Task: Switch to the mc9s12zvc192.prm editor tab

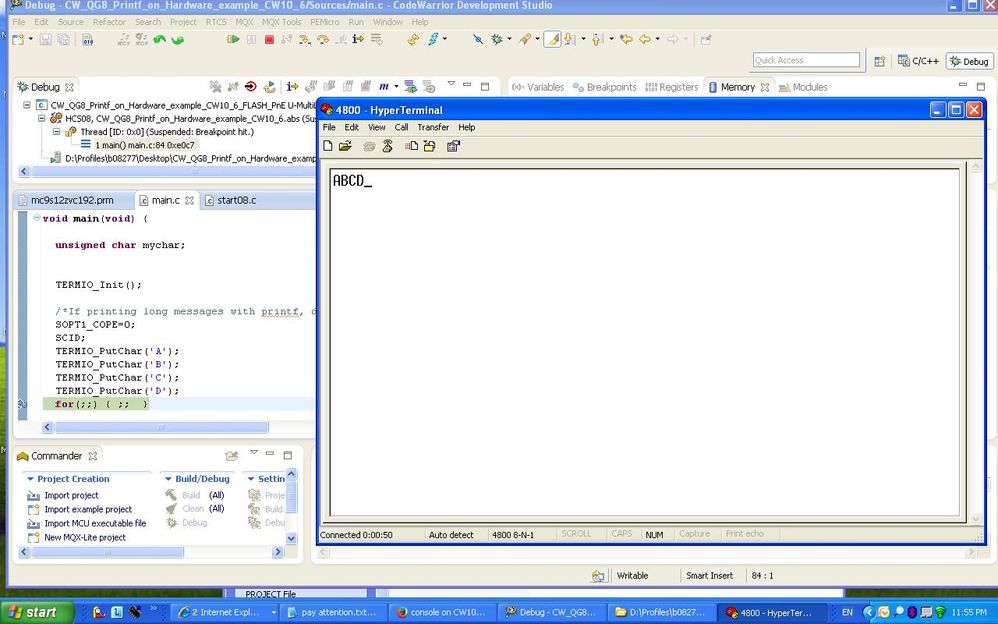Action: tap(72, 200)
